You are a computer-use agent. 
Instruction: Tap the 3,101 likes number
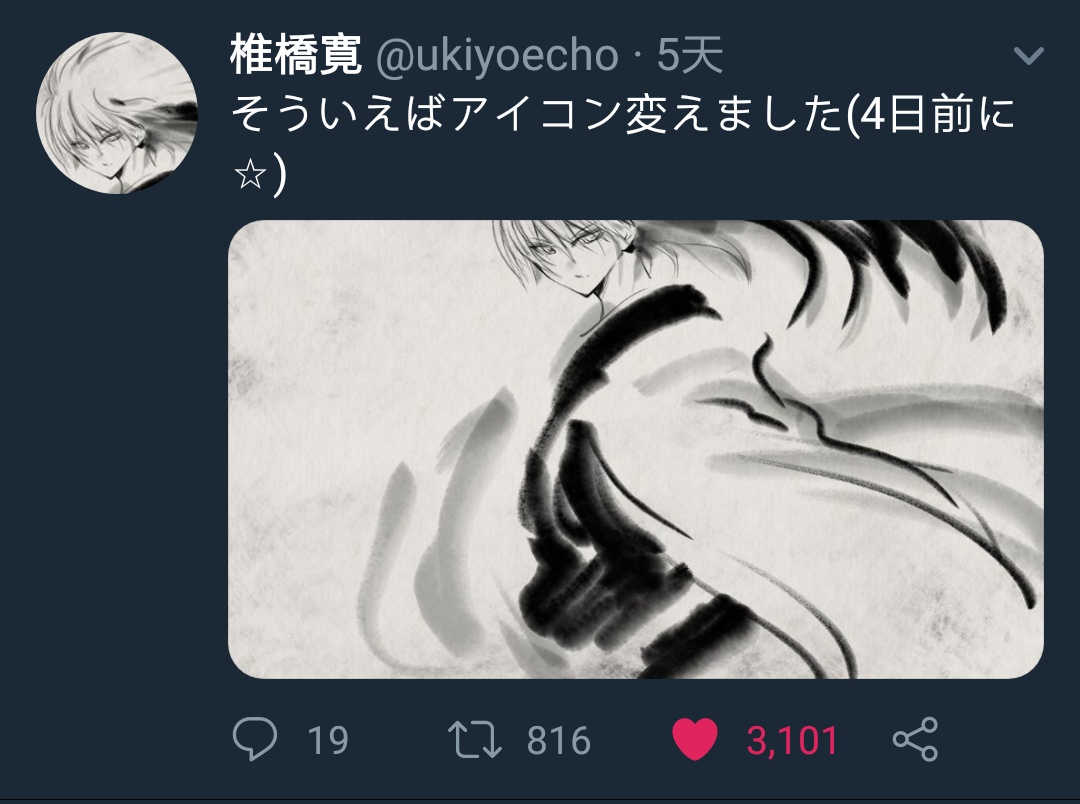point(792,741)
